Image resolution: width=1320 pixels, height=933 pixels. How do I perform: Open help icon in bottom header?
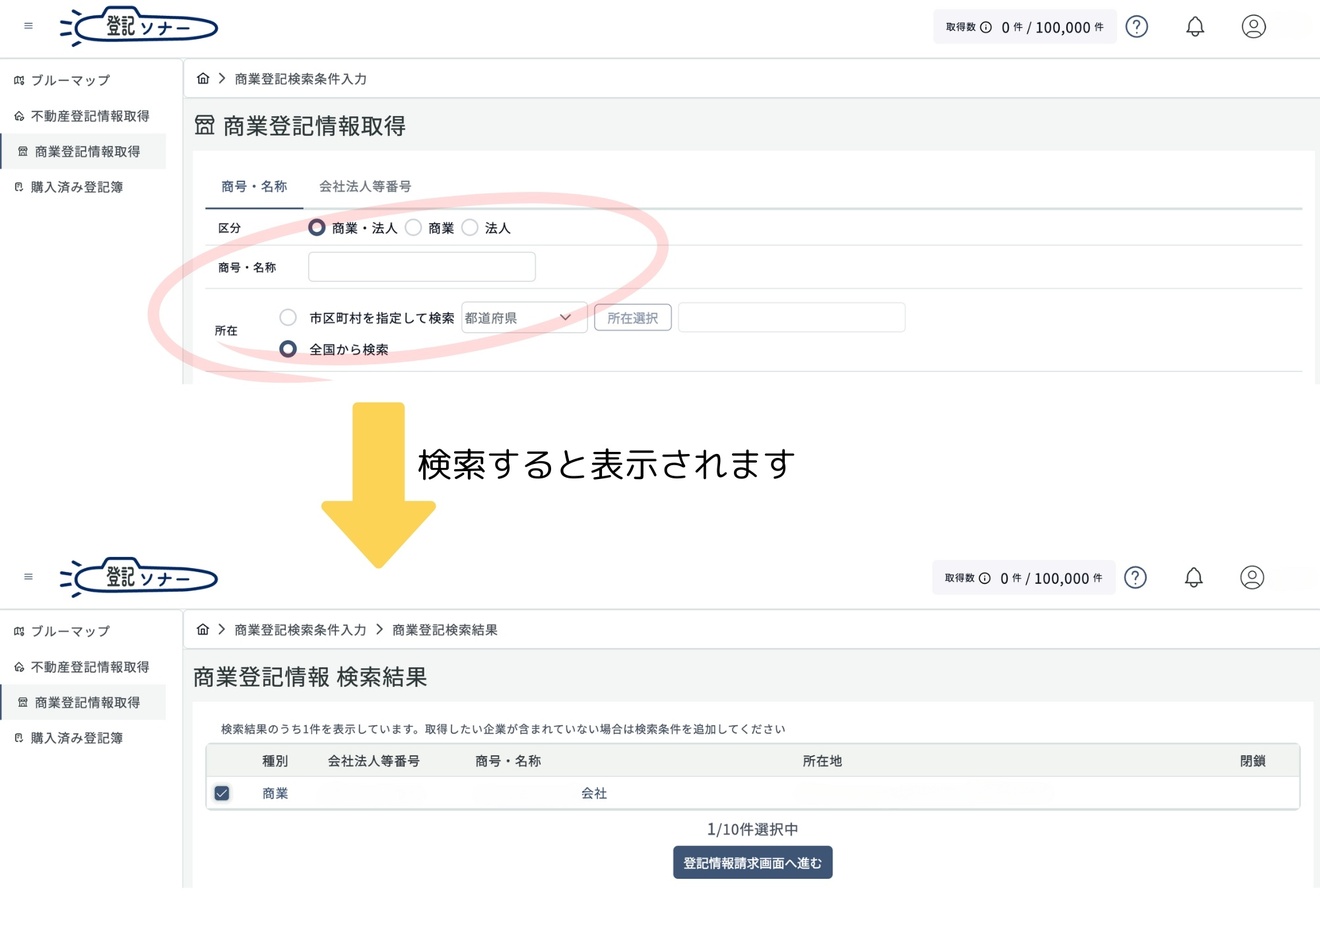[1135, 577]
